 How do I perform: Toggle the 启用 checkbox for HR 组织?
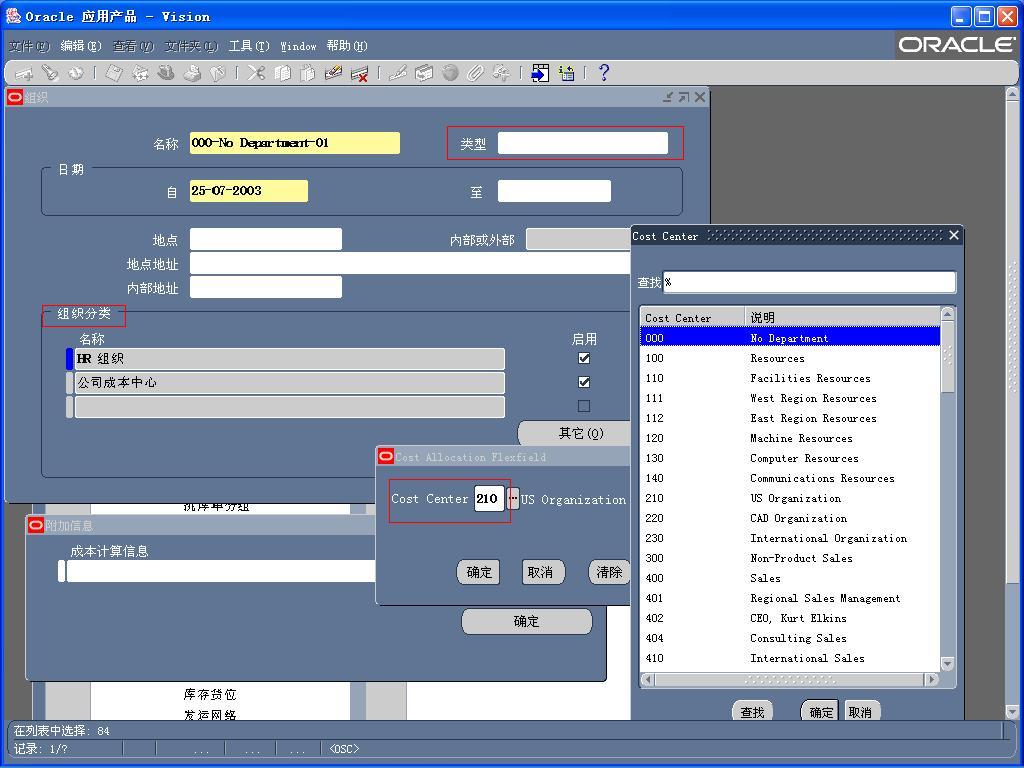584,358
